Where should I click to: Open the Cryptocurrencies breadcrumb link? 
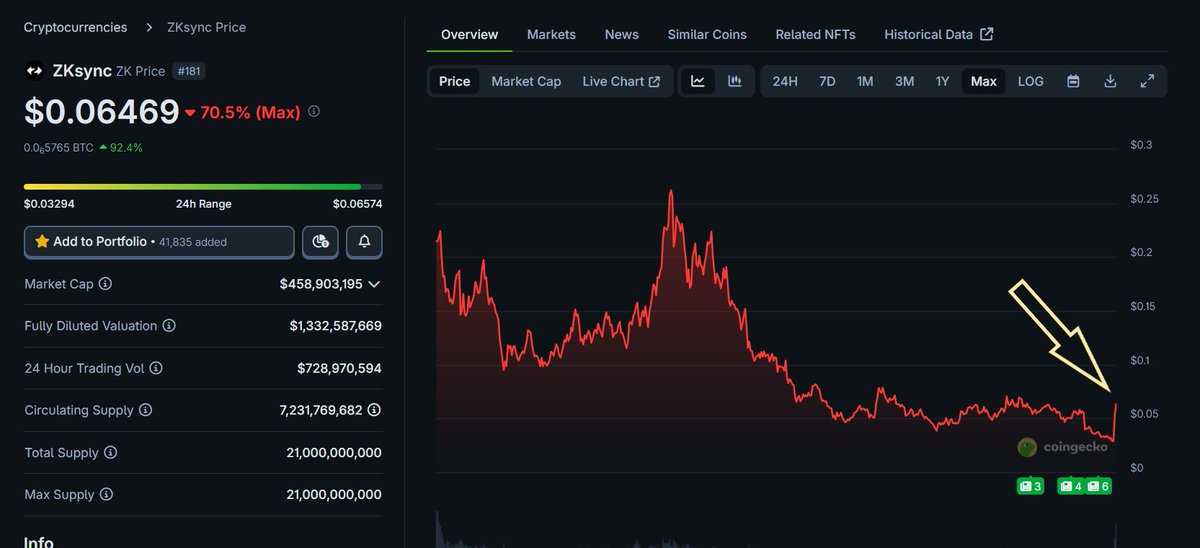76,27
